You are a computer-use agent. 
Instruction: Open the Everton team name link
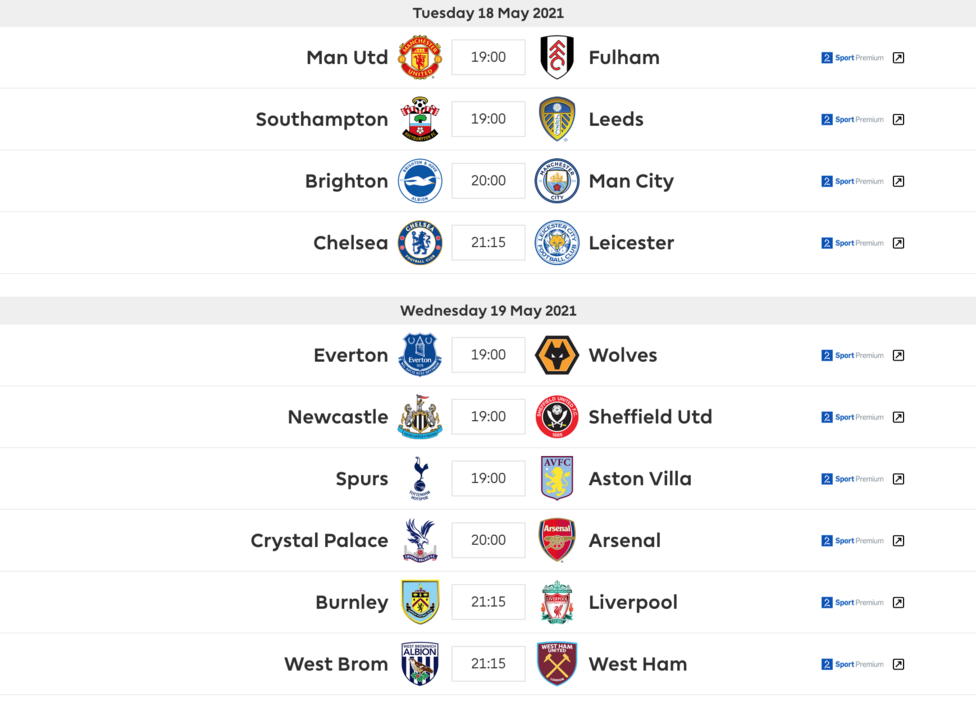pyautogui.click(x=350, y=355)
